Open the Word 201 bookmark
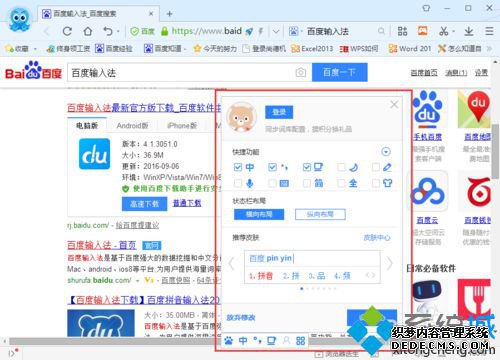The width and height of the screenshot is (500, 360). [410, 49]
